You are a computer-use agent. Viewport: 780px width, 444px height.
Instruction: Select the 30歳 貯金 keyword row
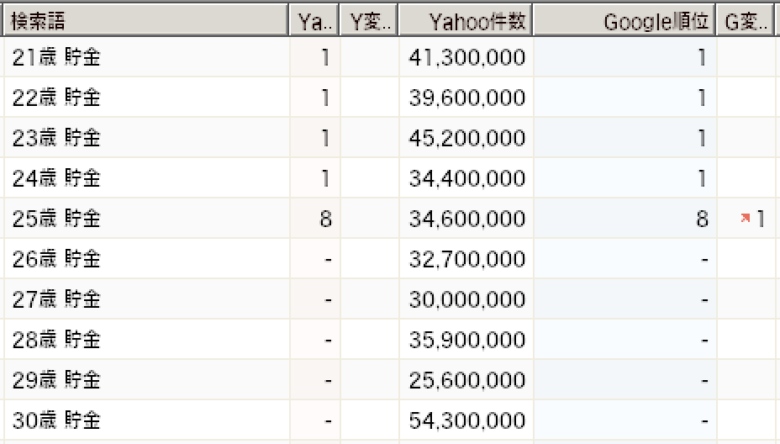[390, 420]
